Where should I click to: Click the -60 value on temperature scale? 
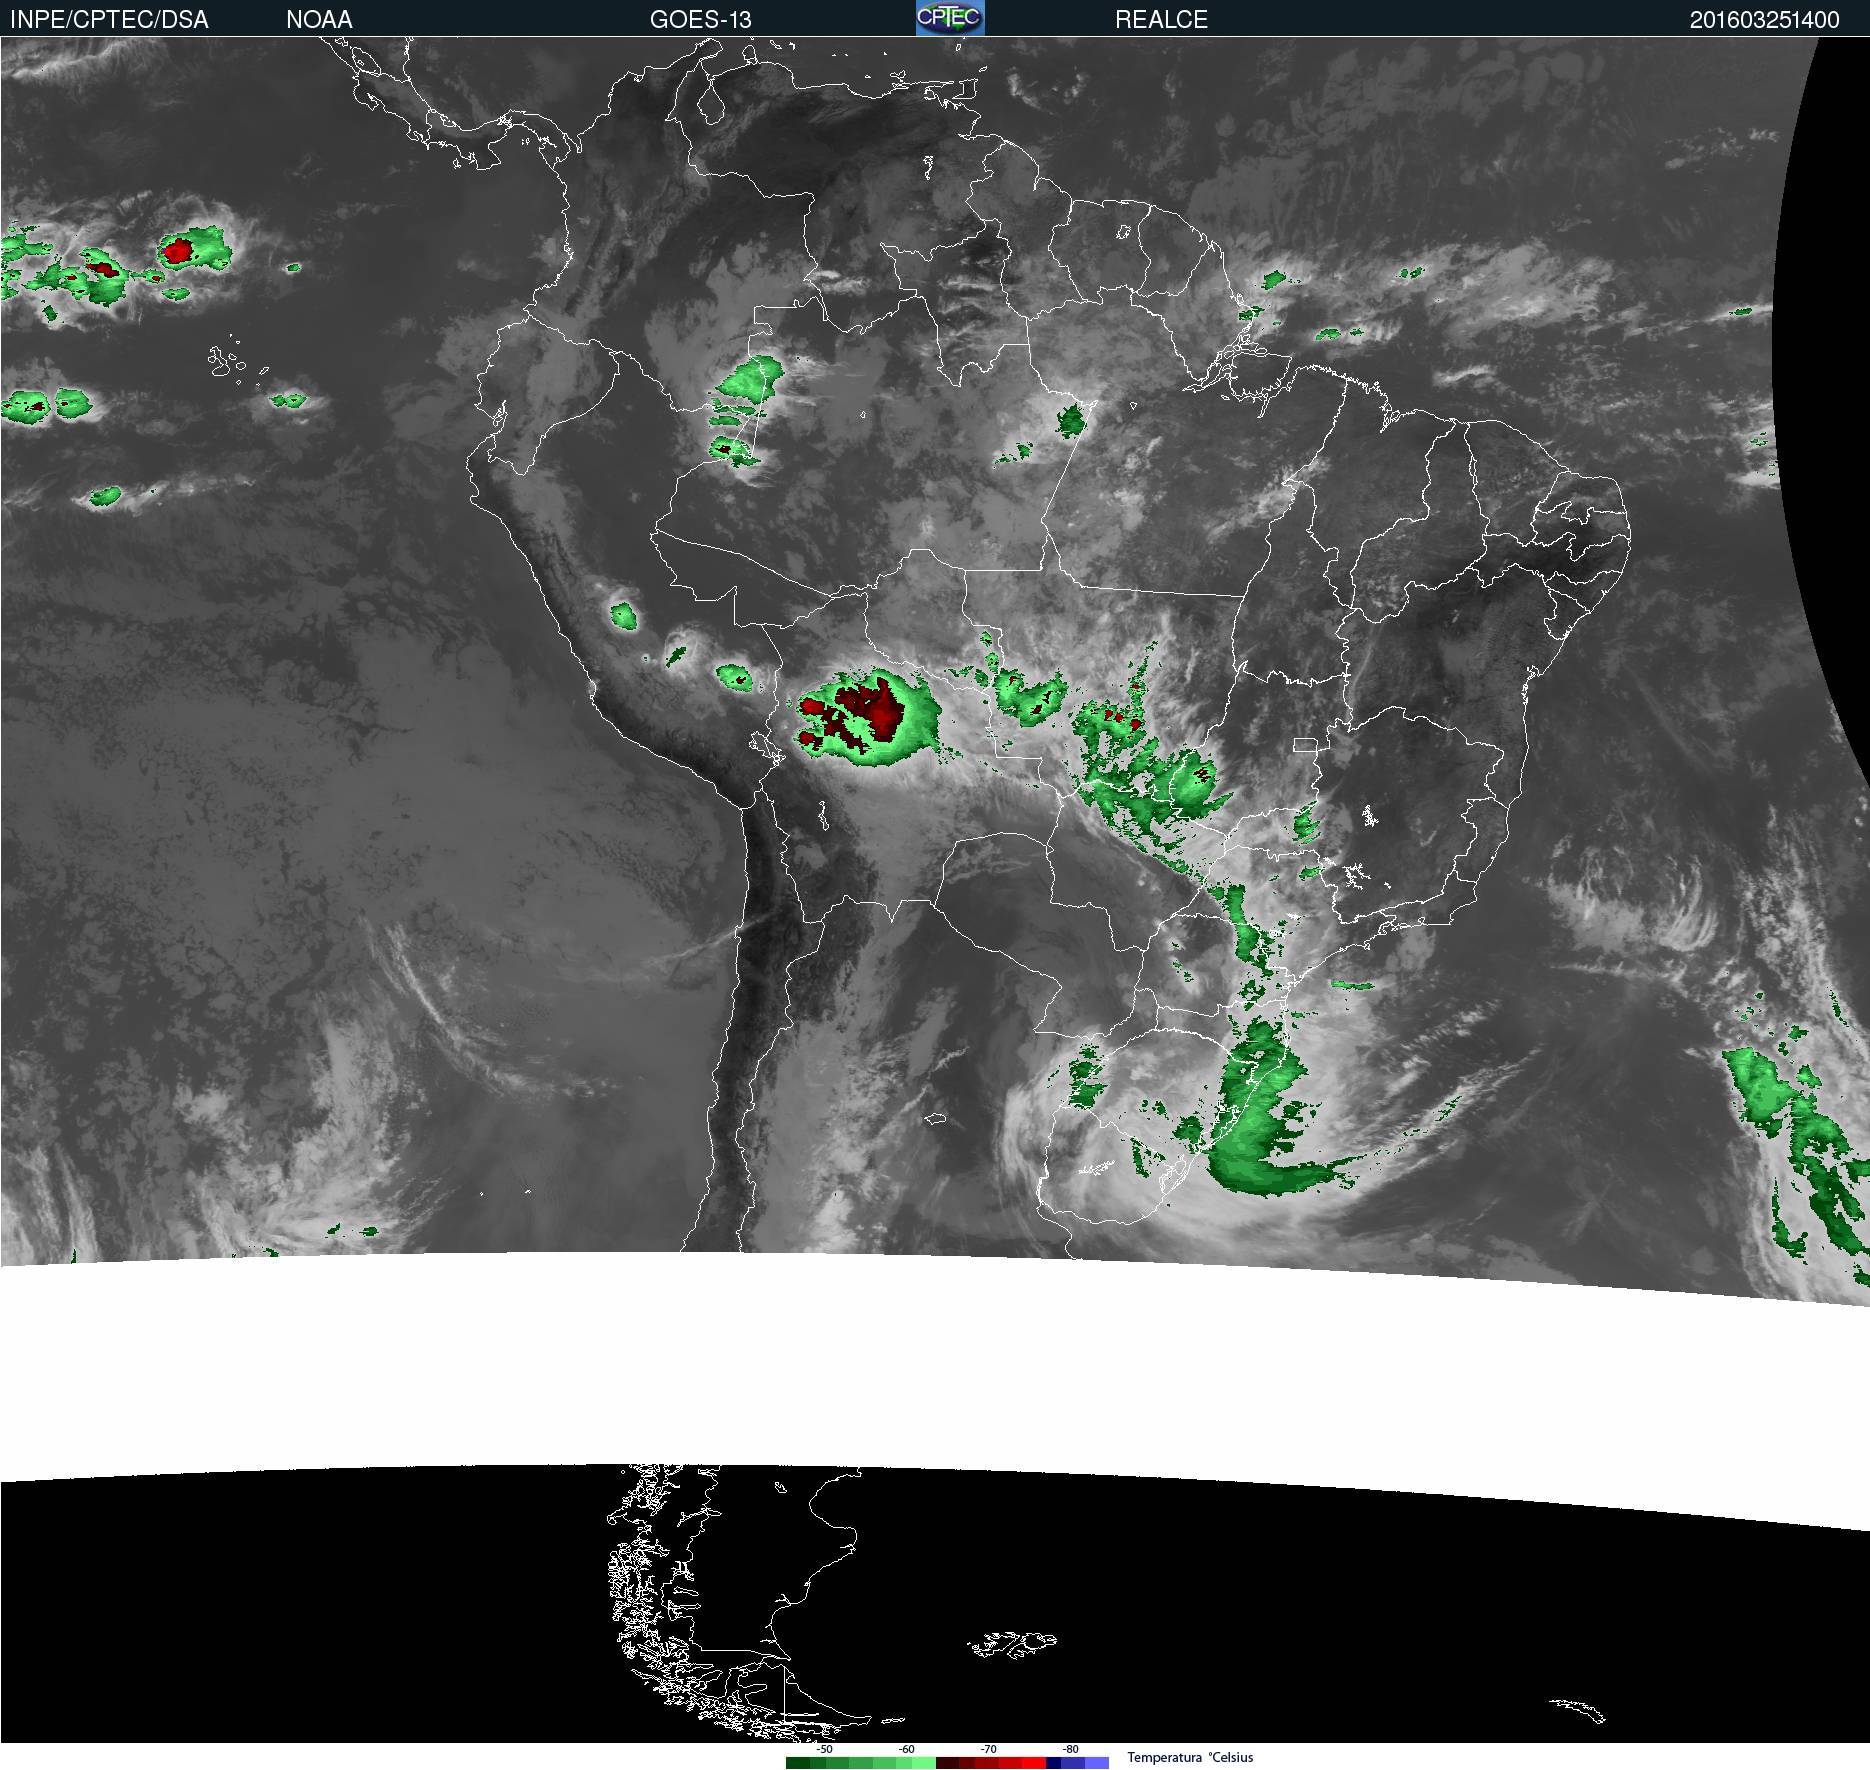tap(906, 1749)
